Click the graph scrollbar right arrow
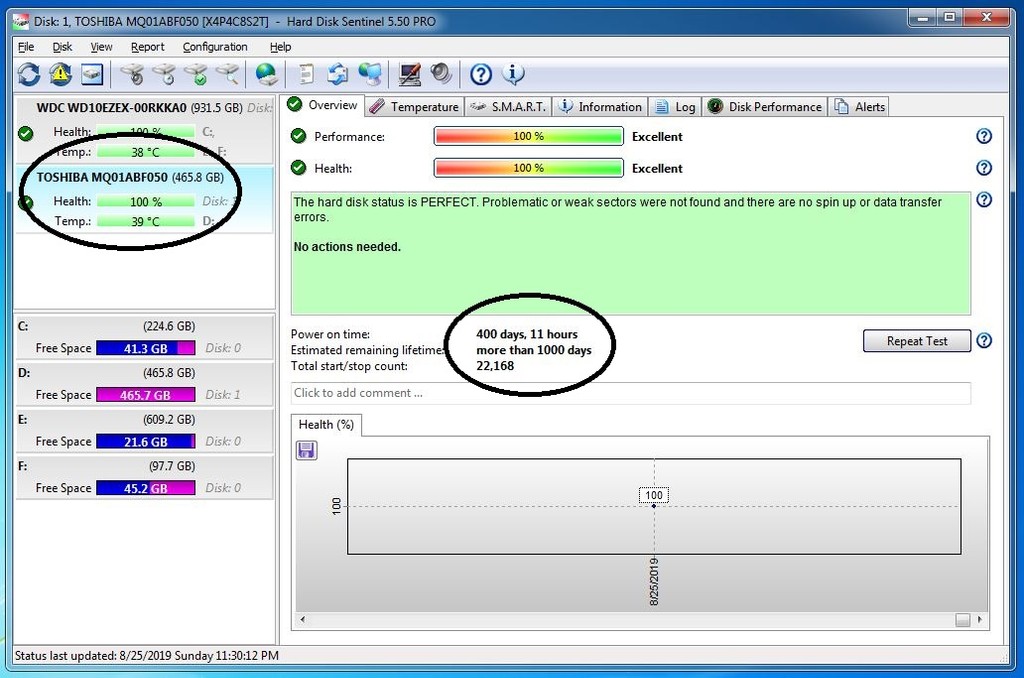The height and width of the screenshot is (678, 1024). (980, 619)
